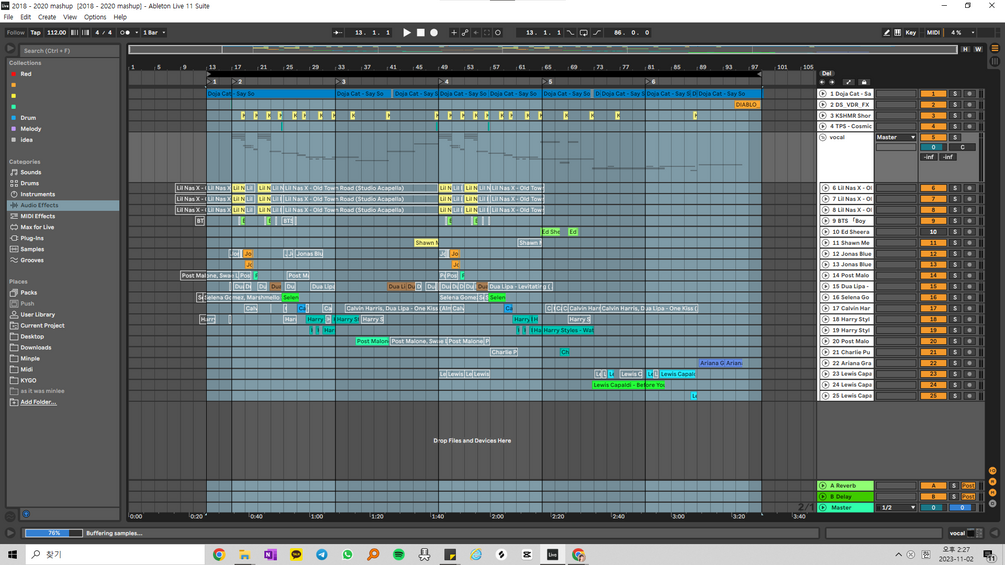Select the Red collection

pyautogui.click(x=26, y=74)
